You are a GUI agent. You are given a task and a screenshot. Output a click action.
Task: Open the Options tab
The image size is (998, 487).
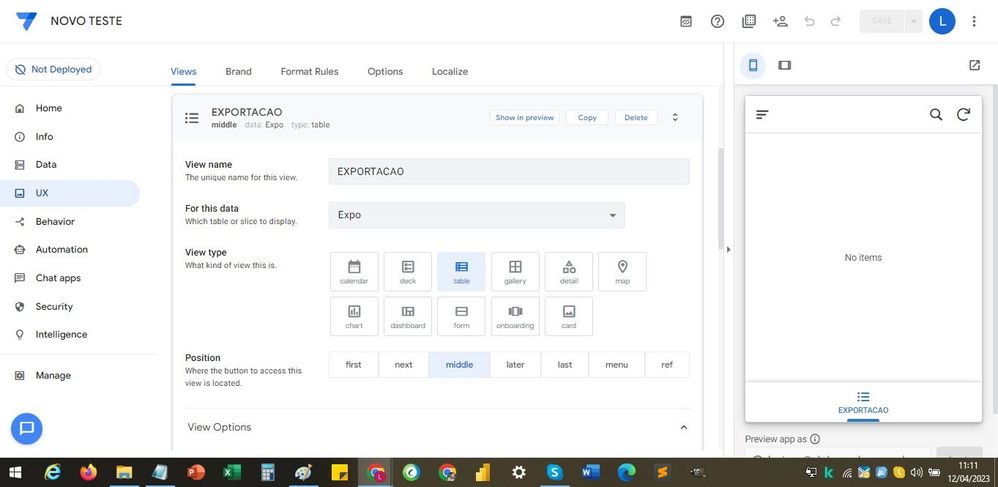(x=385, y=71)
